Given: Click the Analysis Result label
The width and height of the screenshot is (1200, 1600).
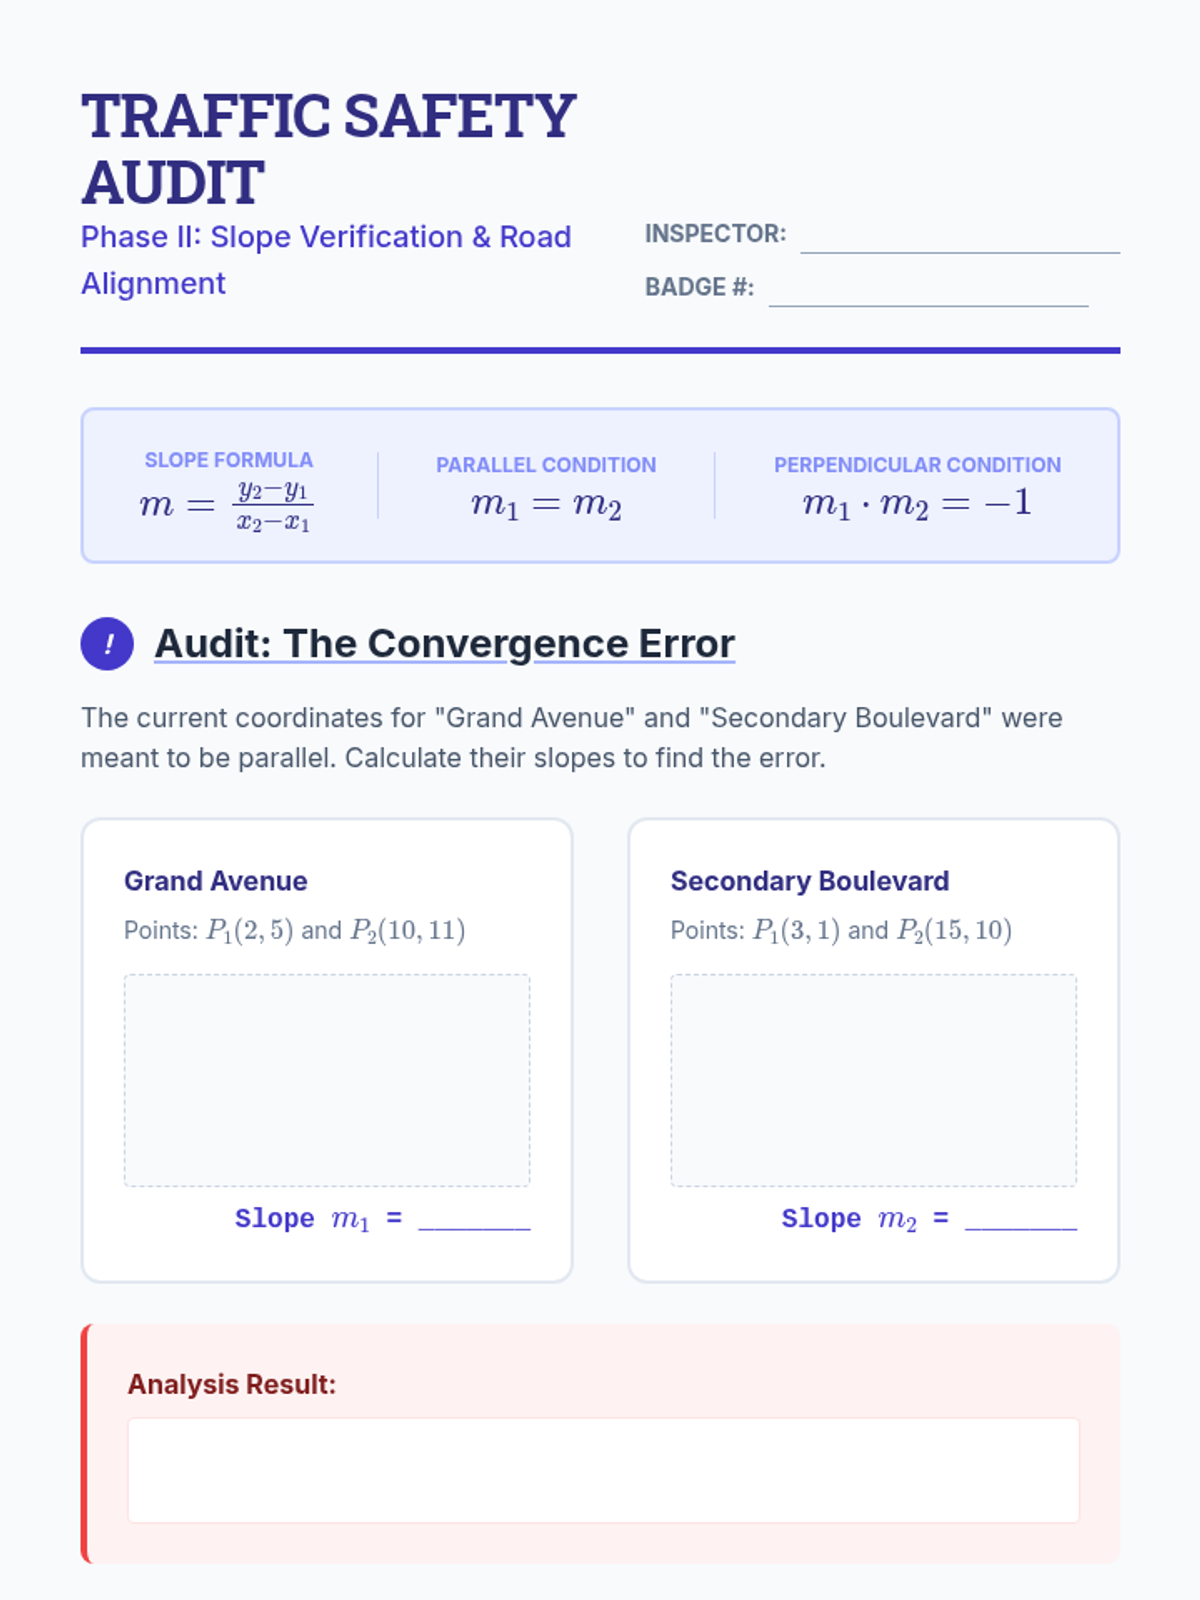Looking at the screenshot, I should (232, 1384).
